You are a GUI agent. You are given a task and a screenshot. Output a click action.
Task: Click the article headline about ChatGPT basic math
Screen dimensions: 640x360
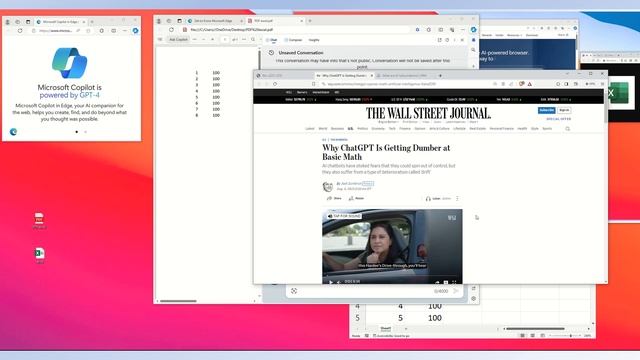point(386,152)
